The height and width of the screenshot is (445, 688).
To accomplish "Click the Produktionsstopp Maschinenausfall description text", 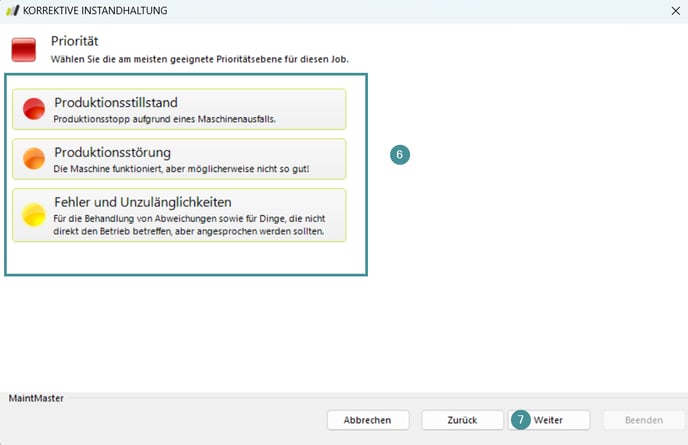I will pos(165,119).
